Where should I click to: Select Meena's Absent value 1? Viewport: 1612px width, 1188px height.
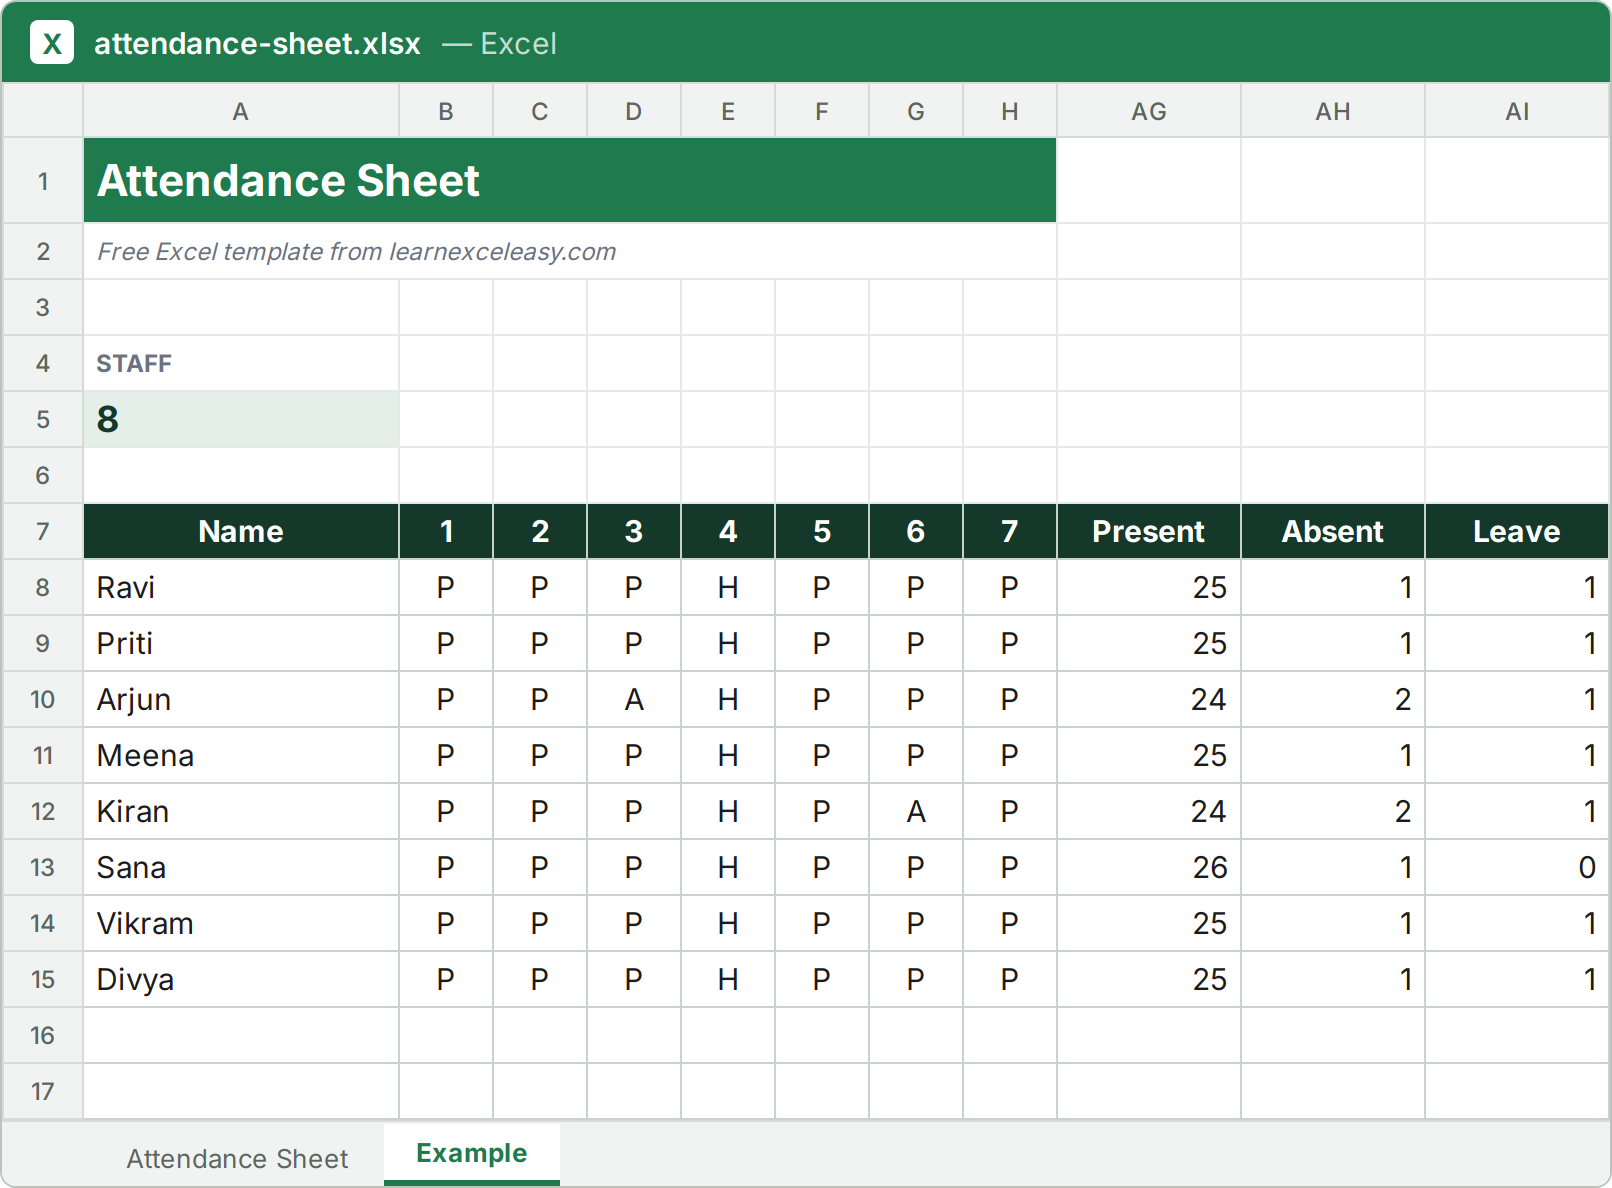[1333, 755]
